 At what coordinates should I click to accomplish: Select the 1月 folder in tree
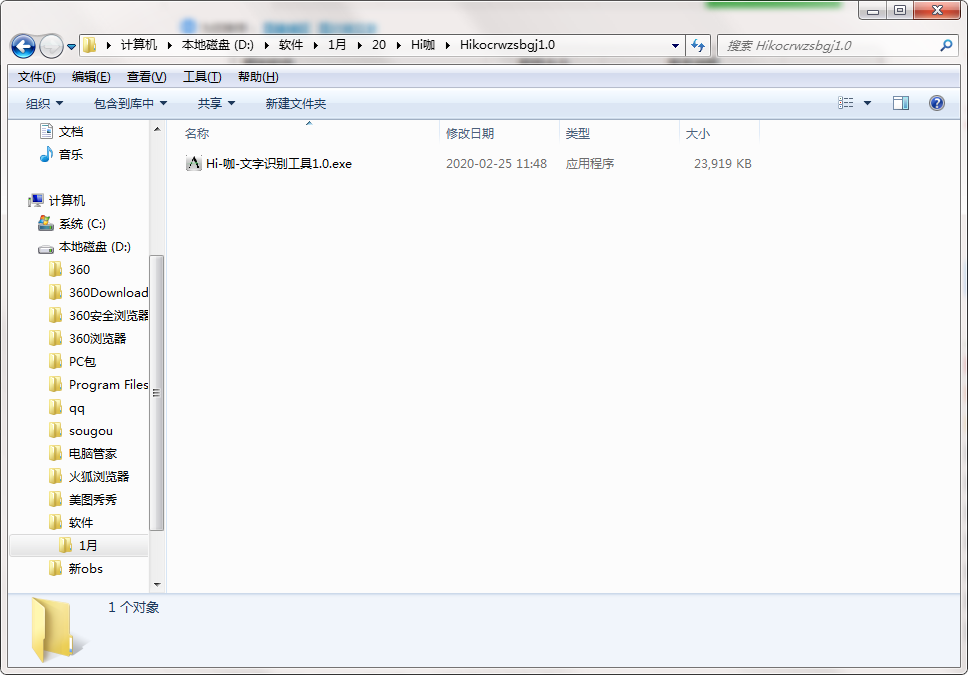click(88, 545)
